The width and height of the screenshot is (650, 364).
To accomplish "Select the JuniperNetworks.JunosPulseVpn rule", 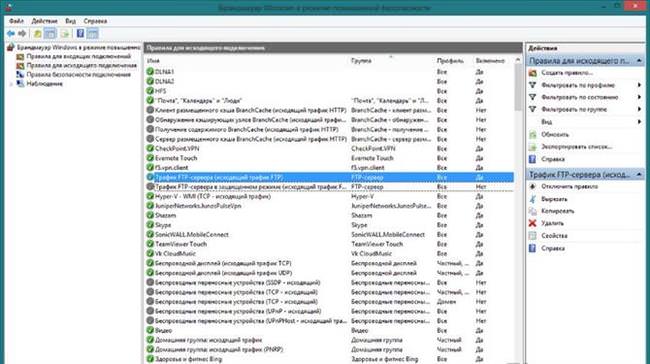I will (330, 206).
